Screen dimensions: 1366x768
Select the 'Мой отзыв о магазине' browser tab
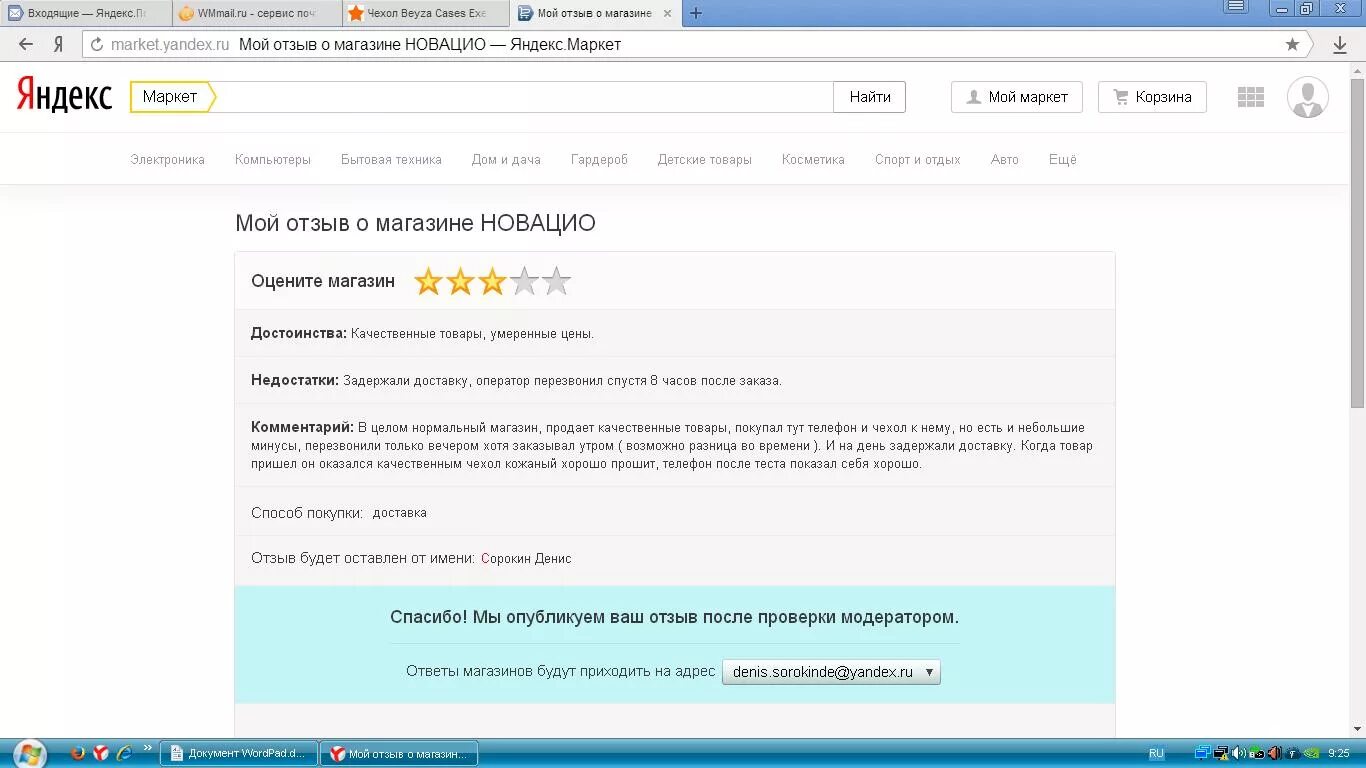coord(594,13)
